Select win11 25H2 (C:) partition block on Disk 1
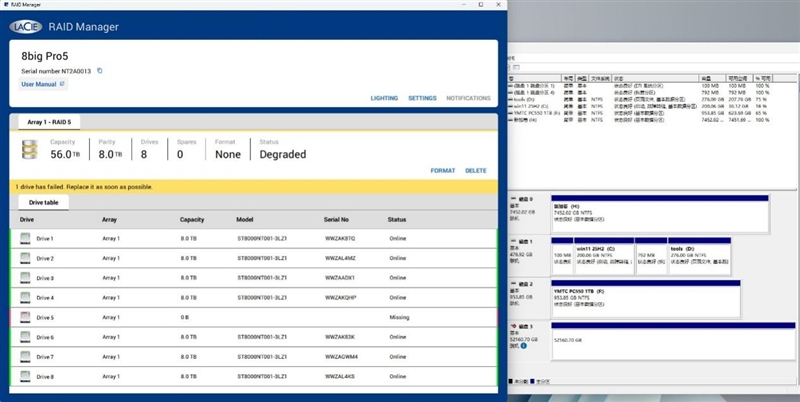This screenshot has height=402, width=800. pyautogui.click(x=604, y=256)
